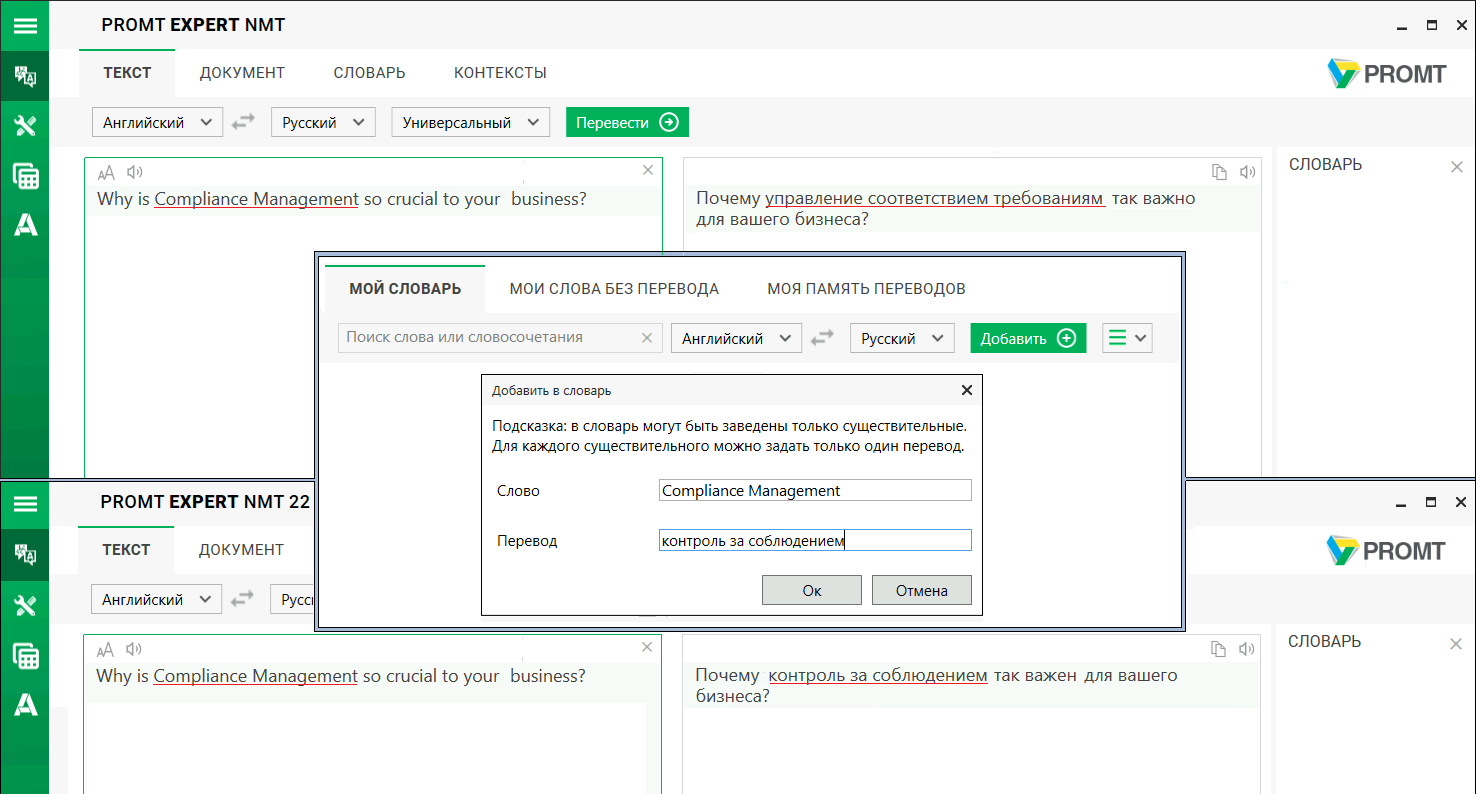Switch to ДОКУМЕНТ tab in top window
The height and width of the screenshot is (794, 1476).
[242, 73]
